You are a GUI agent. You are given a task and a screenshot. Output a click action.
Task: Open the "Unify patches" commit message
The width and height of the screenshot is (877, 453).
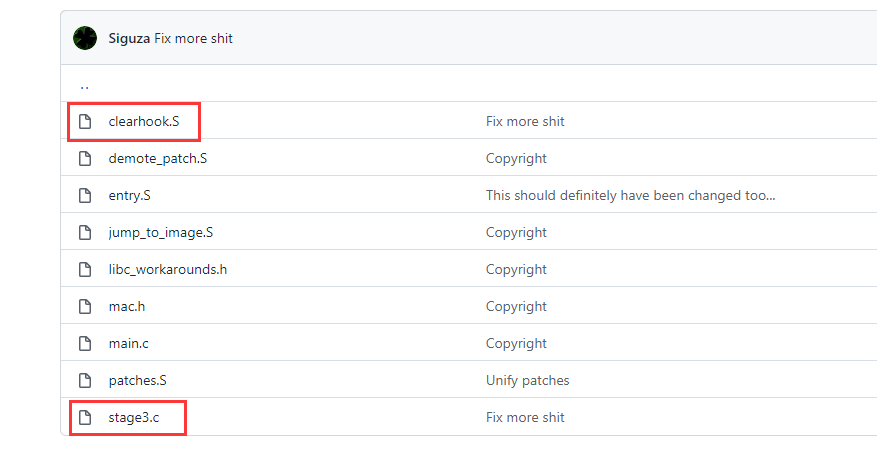click(527, 380)
